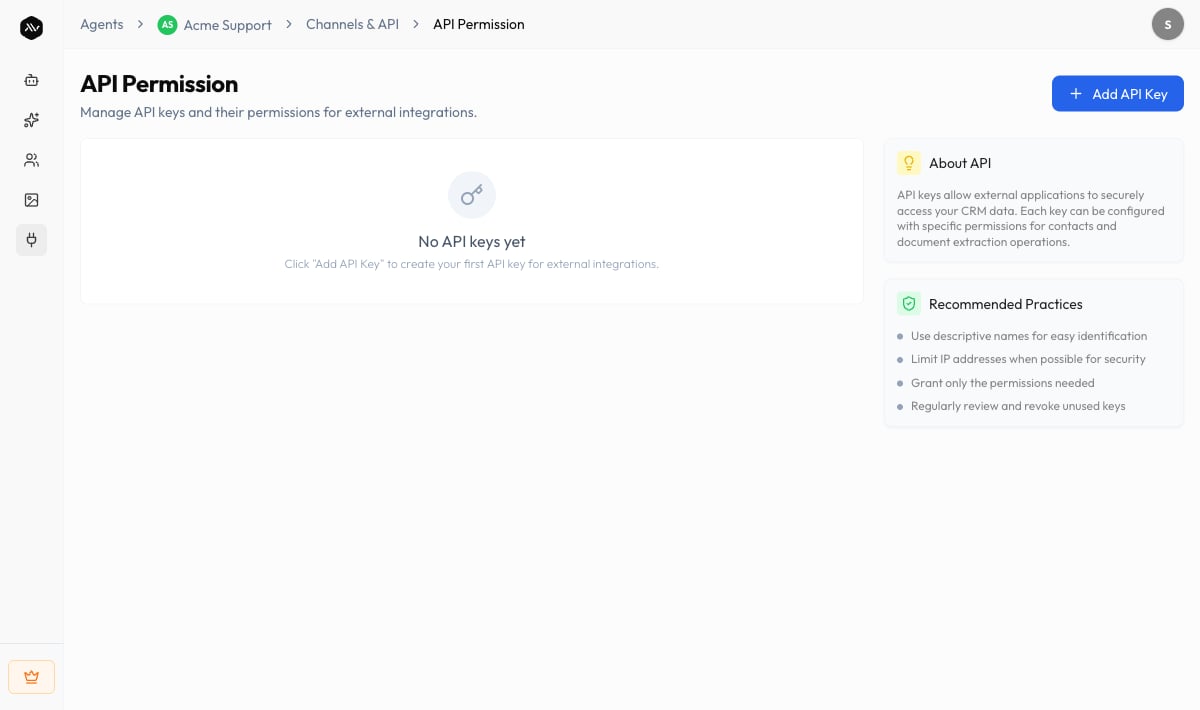The image size is (1200, 710).
Task: Click 'Grant only the permissions needed' tip
Action: click(1003, 383)
